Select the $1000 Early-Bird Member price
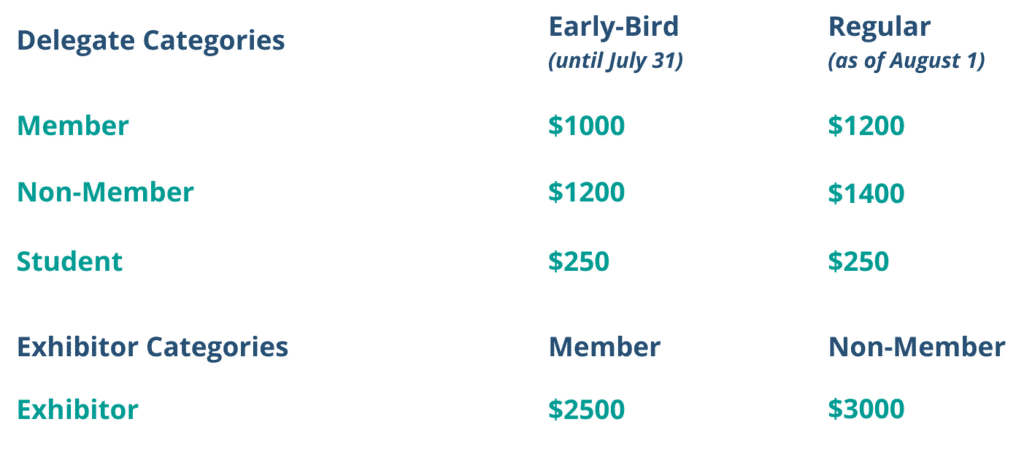 coord(586,126)
